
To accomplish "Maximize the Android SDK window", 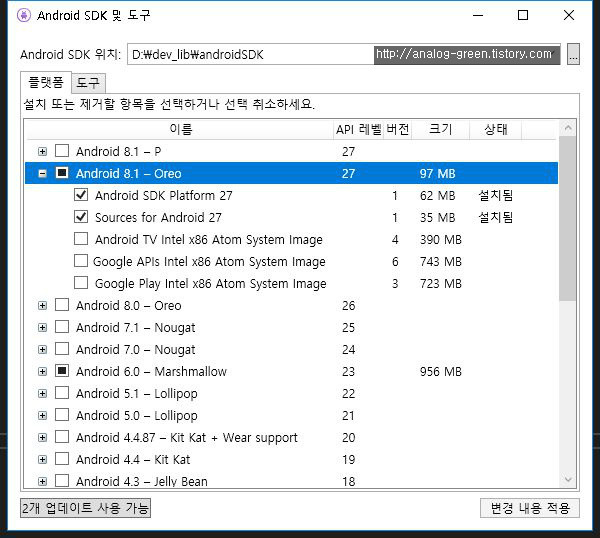I will click(x=523, y=15).
